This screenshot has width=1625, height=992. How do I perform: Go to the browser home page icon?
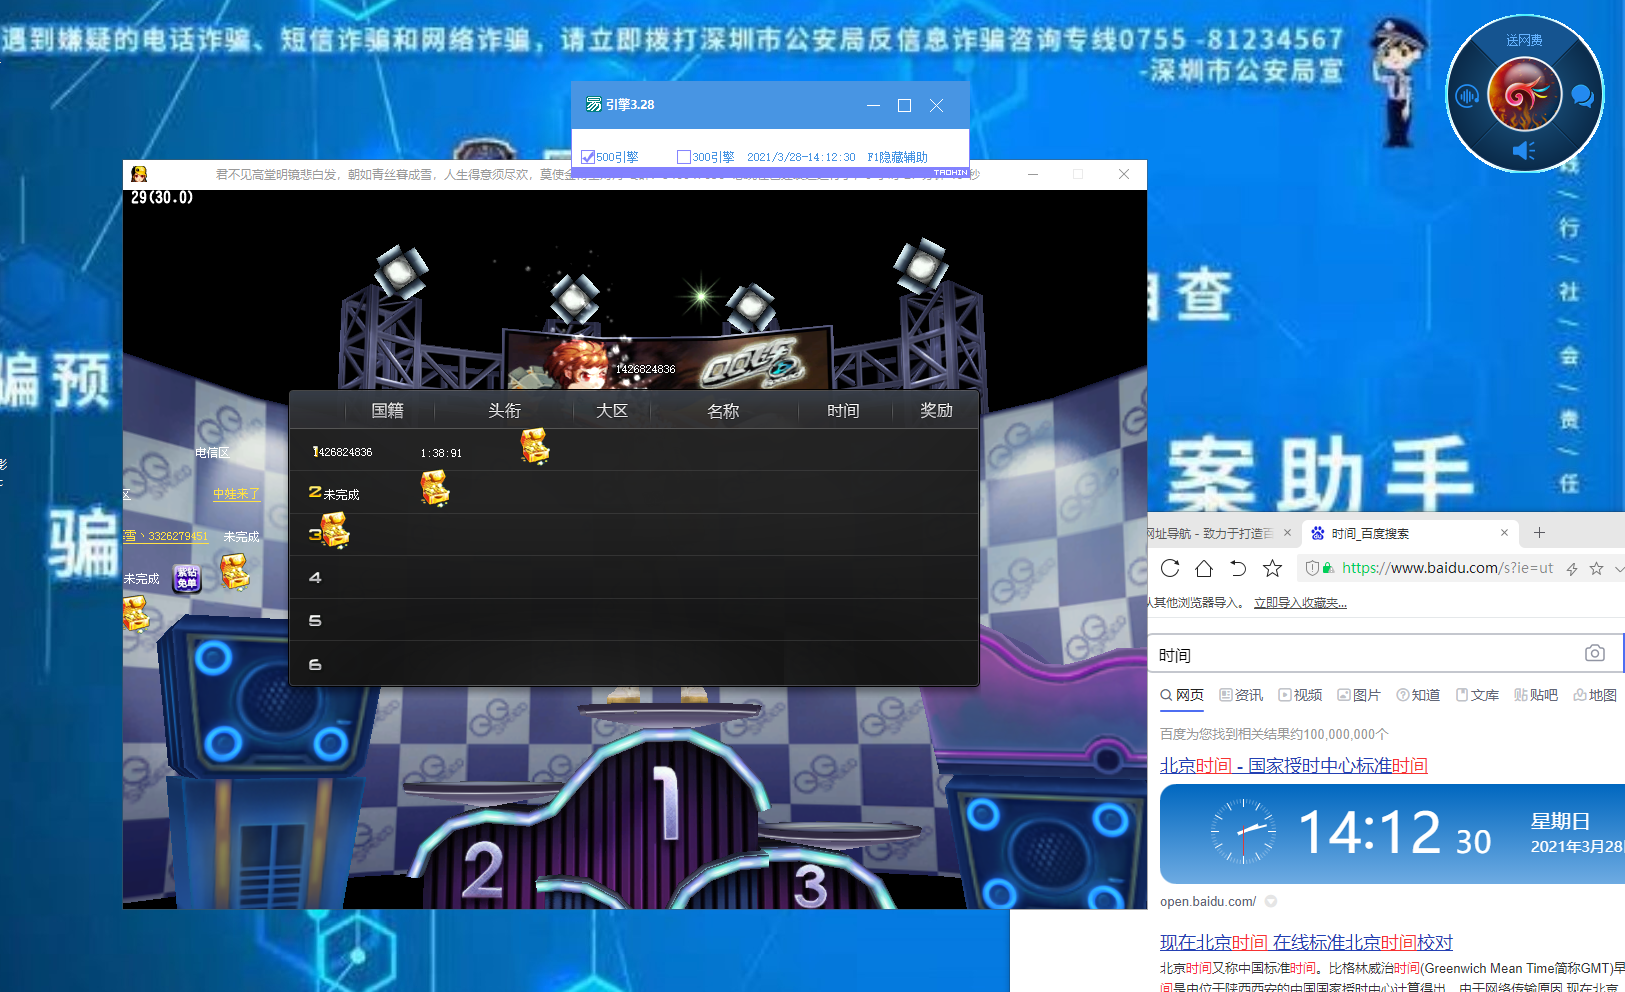pos(1204,568)
